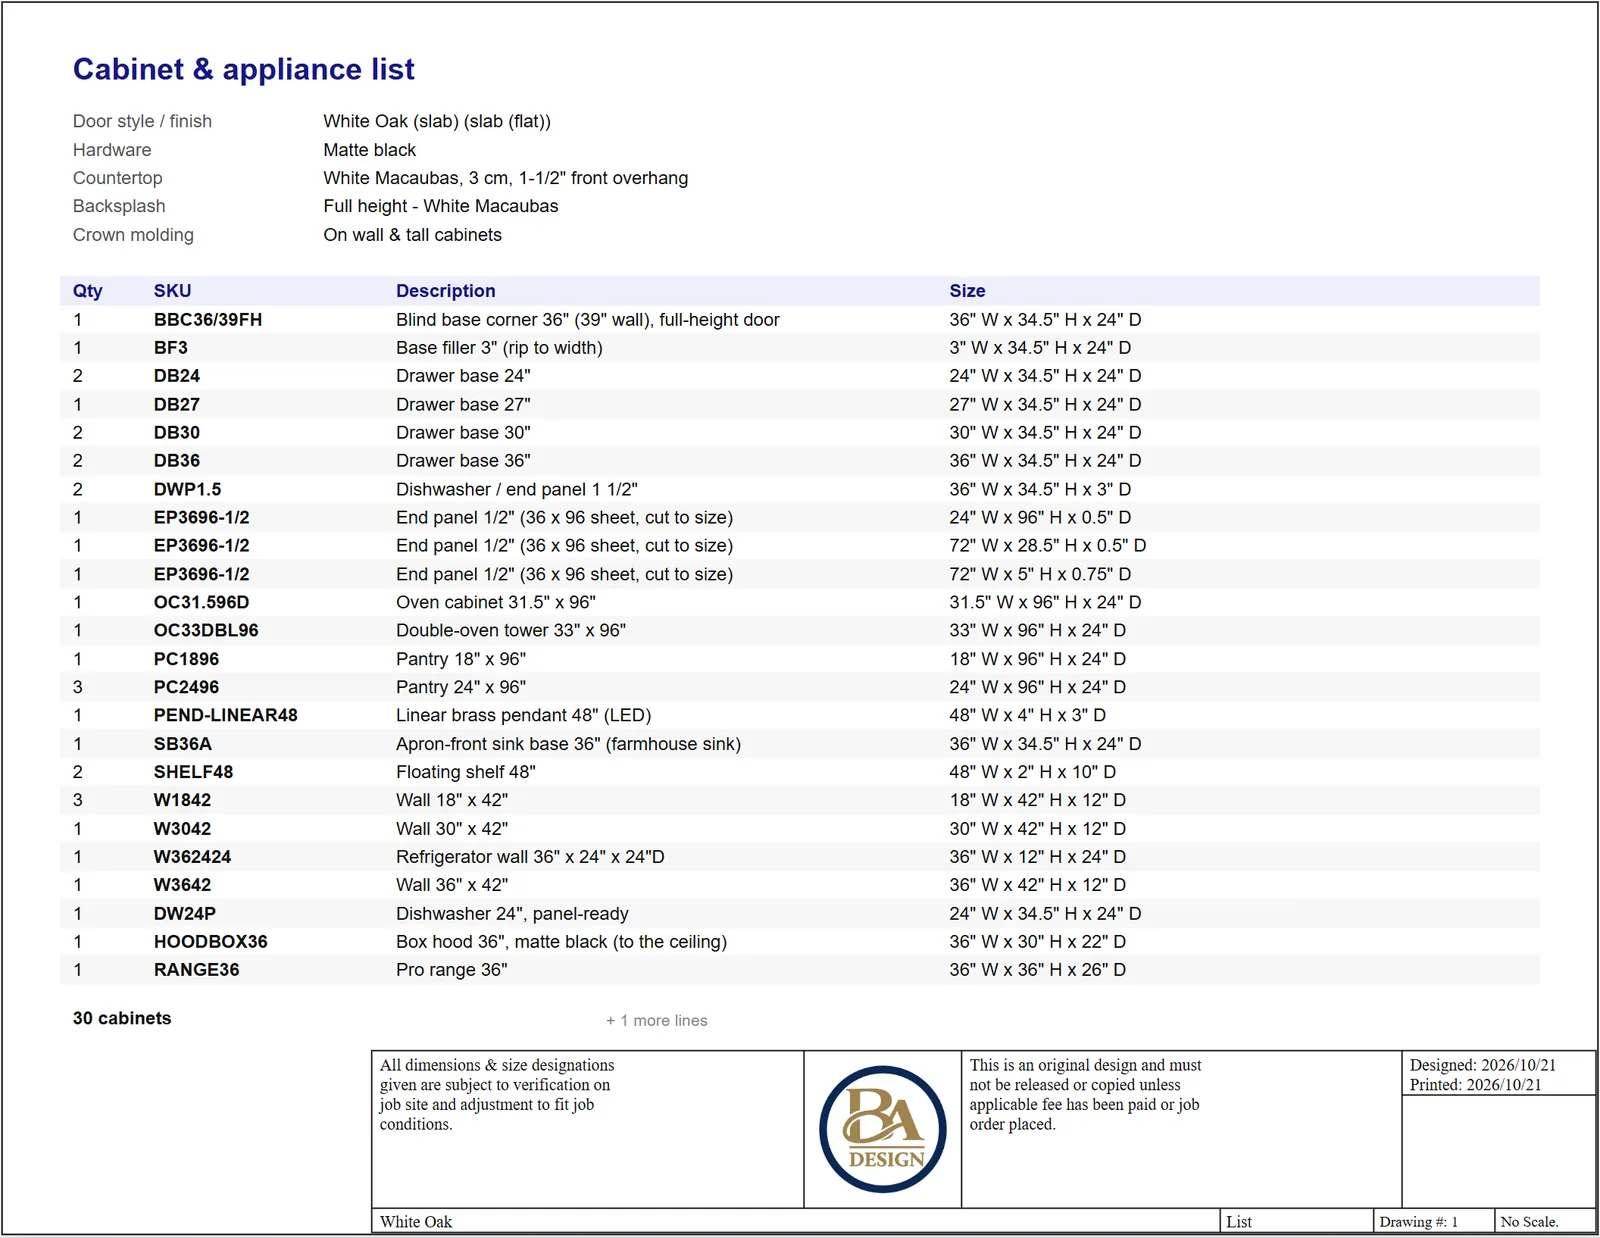Click size '72" W x 5" H x 0.75" D'

pos(1040,575)
